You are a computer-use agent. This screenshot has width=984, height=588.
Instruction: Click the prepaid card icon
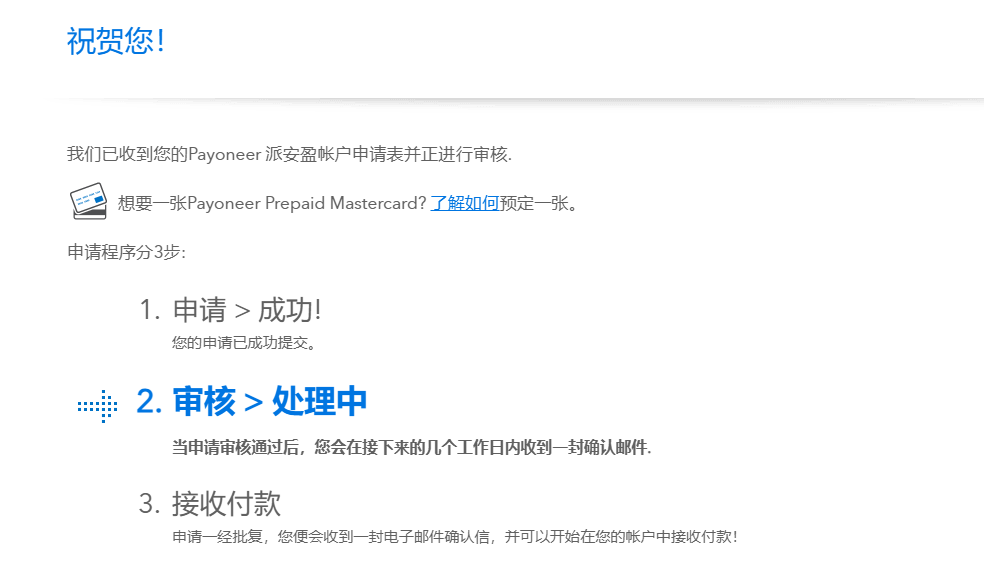pos(88,201)
